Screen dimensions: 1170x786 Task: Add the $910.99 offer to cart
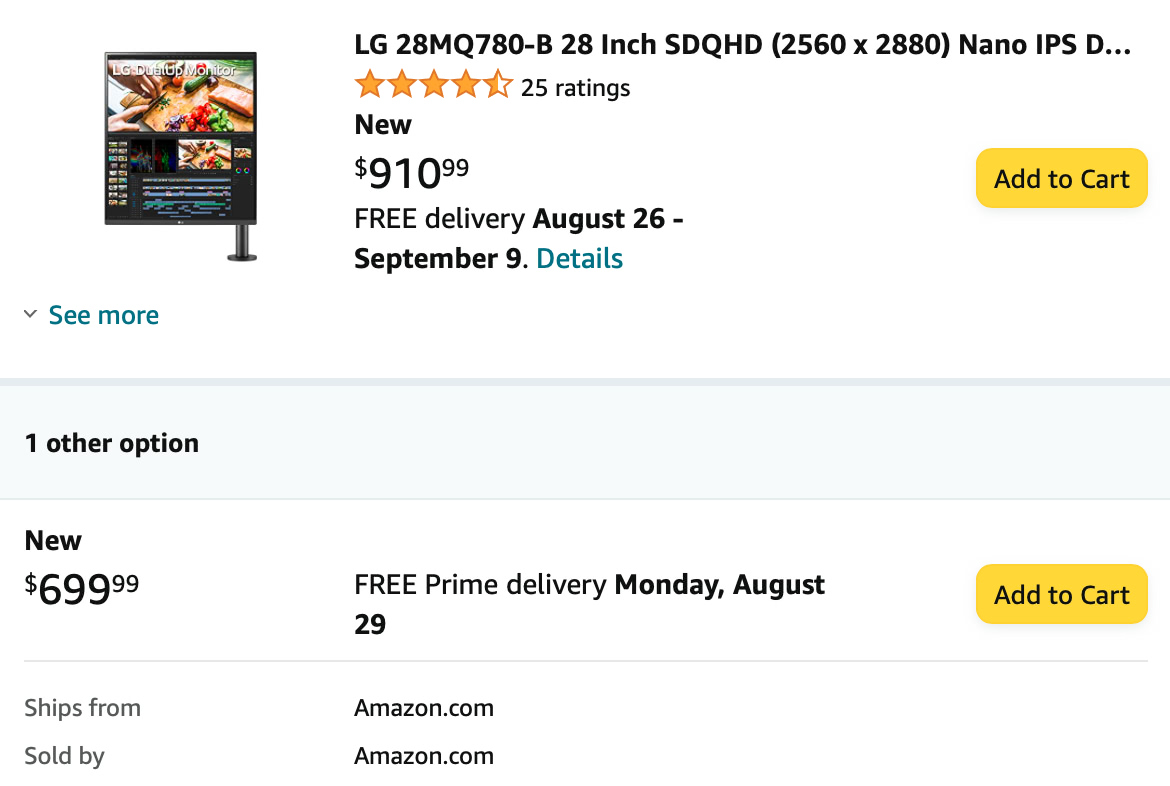click(x=1061, y=178)
